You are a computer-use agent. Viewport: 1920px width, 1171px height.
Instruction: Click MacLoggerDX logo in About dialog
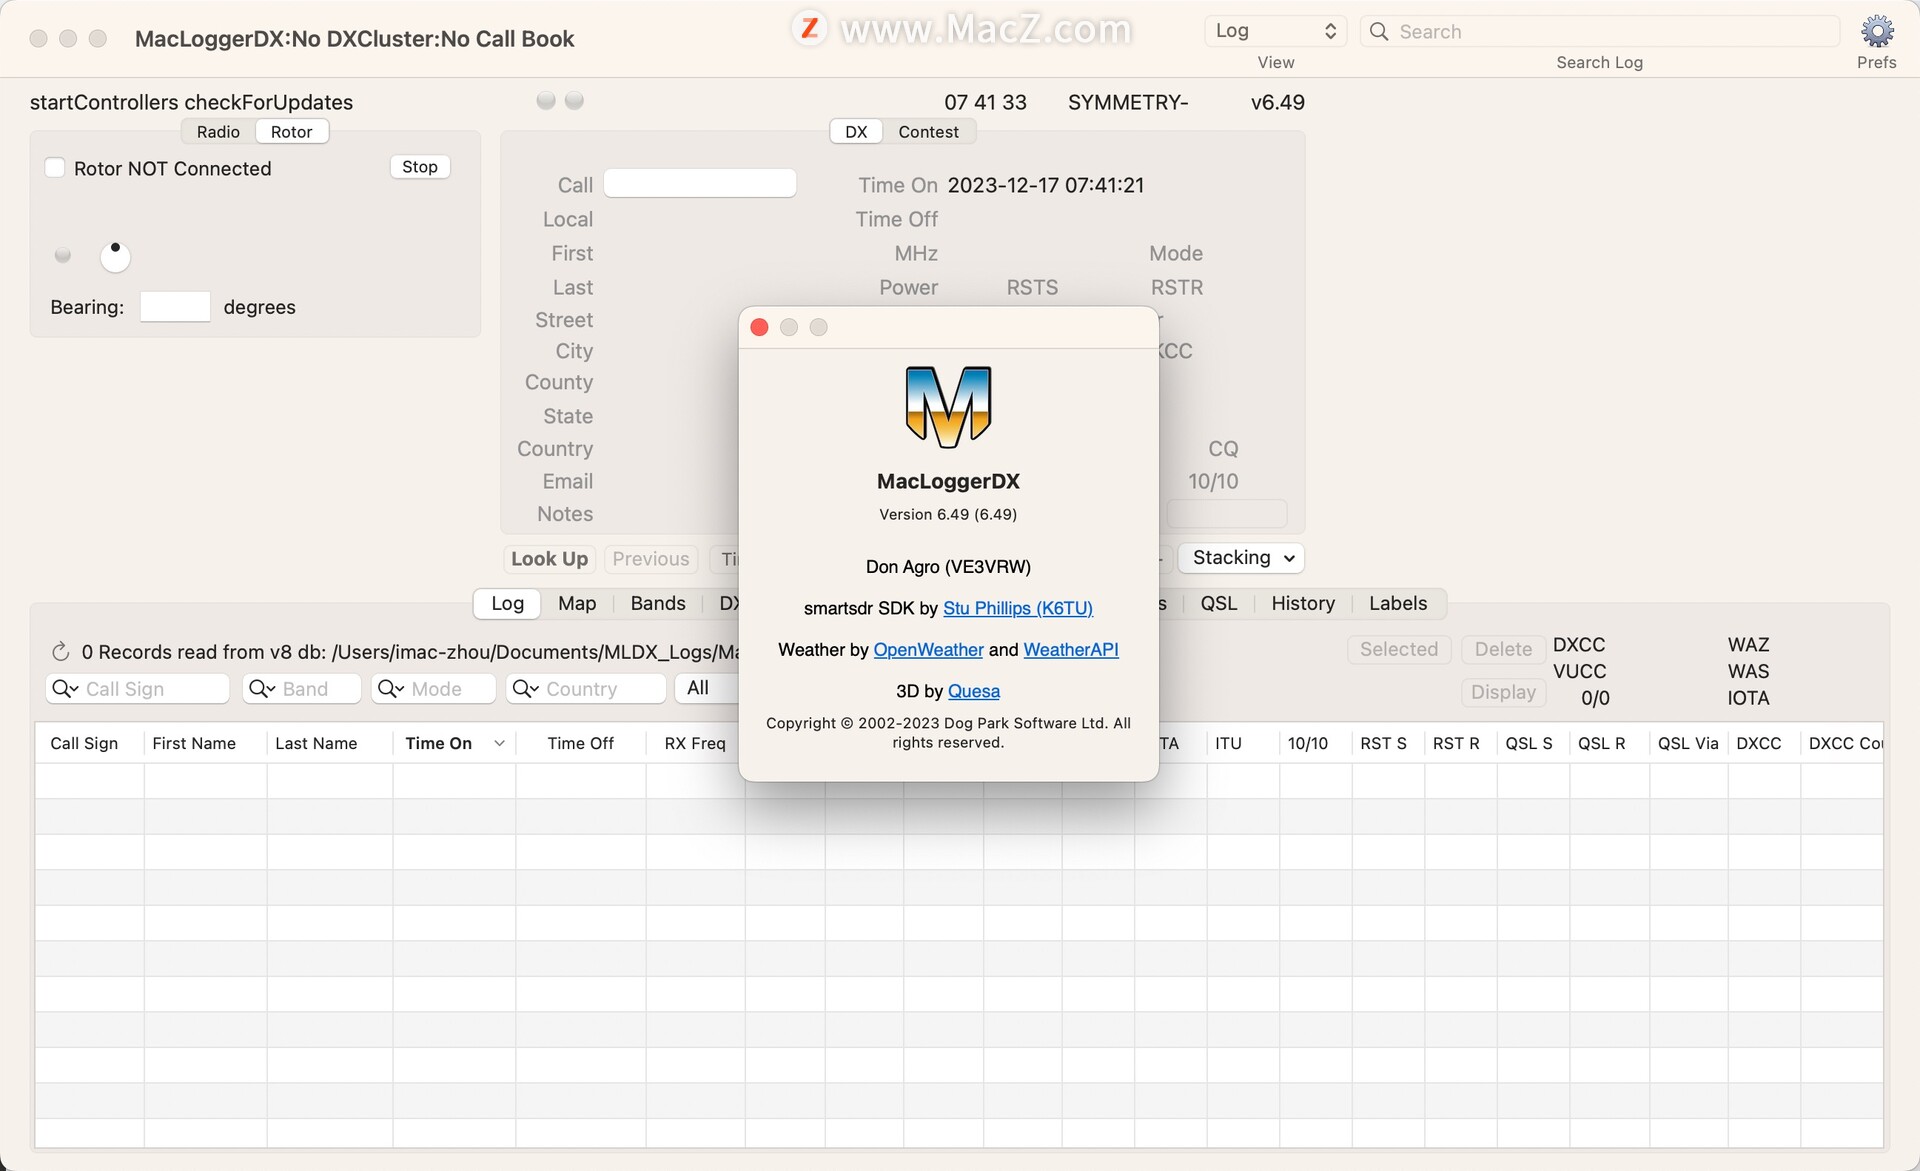tap(948, 406)
